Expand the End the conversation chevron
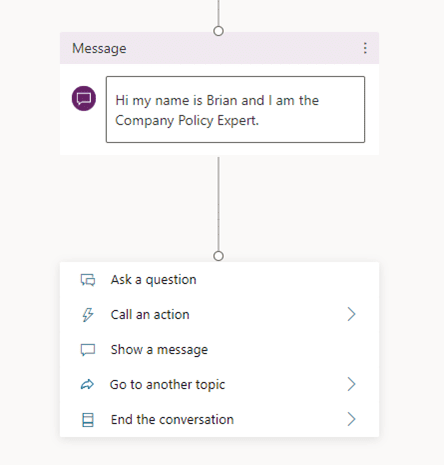This screenshot has height=465, width=444. click(351, 419)
